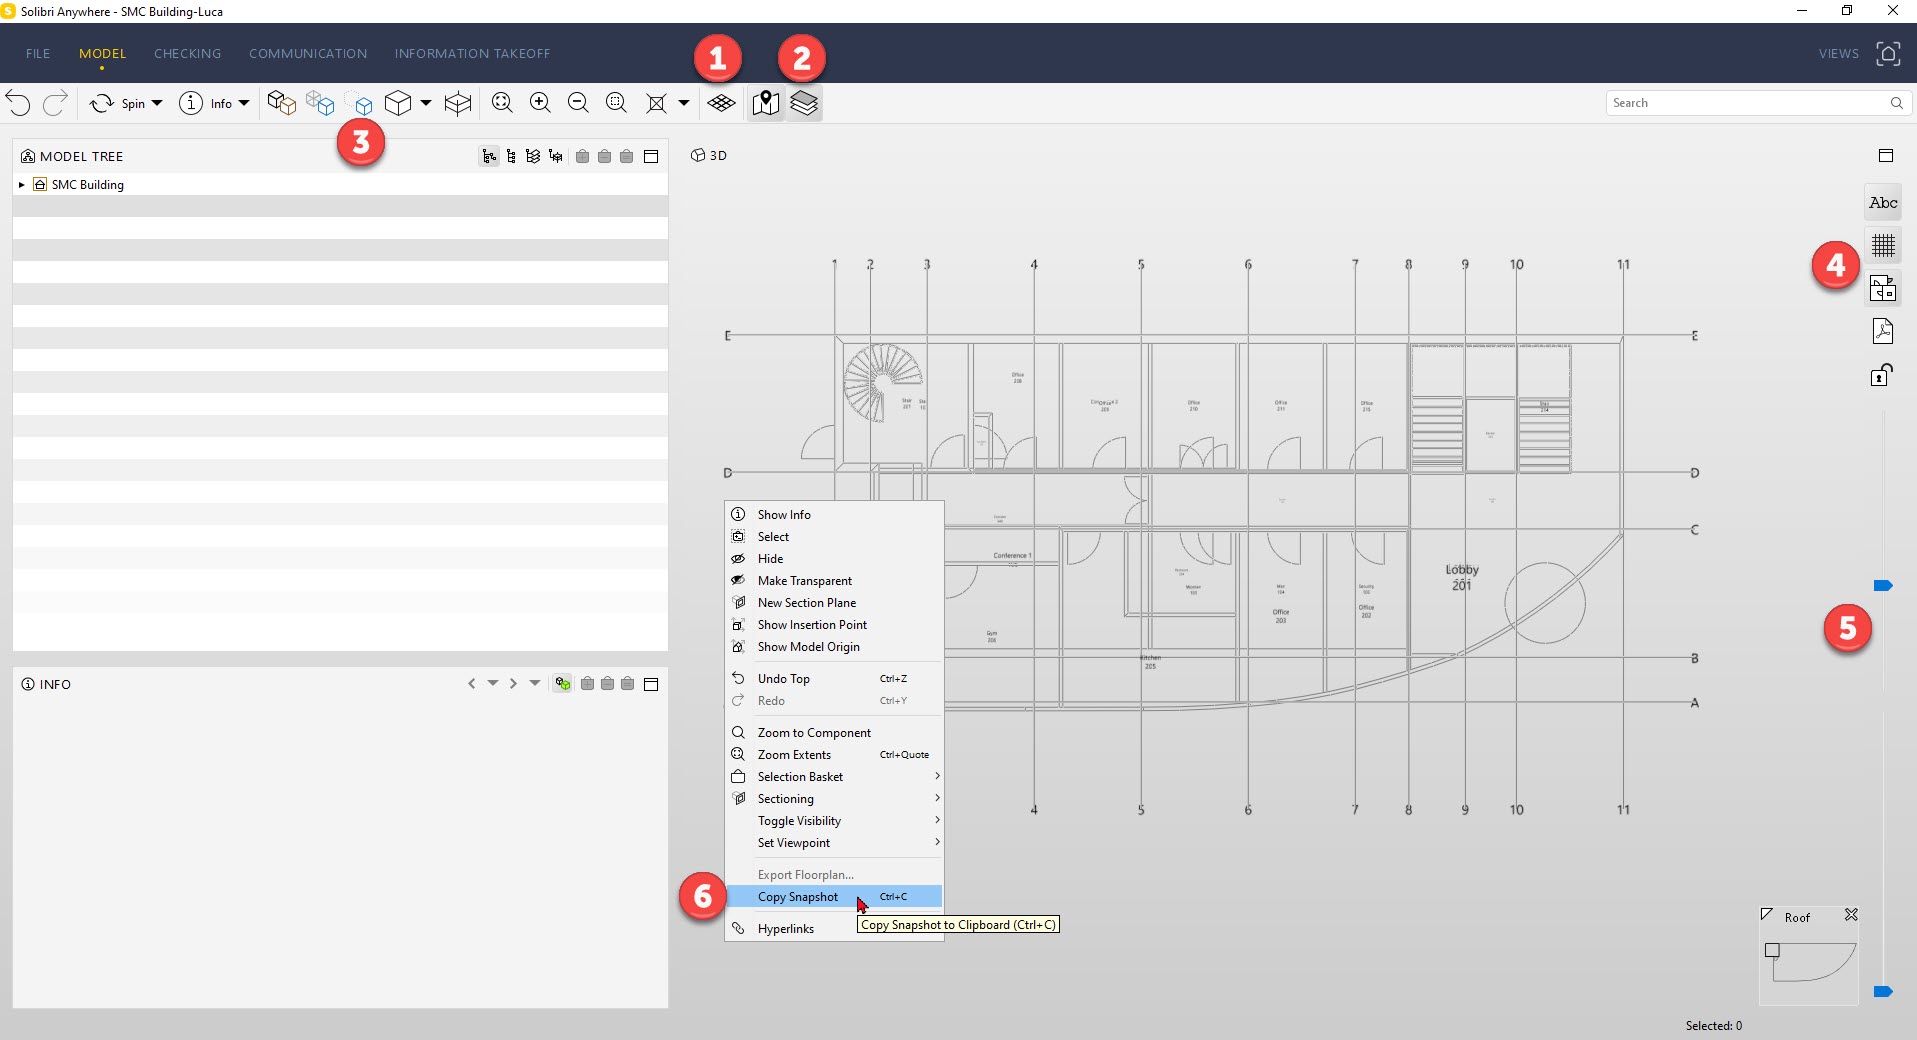Maximize the Model Tree panel
This screenshot has width=1917, height=1040.
tap(651, 156)
